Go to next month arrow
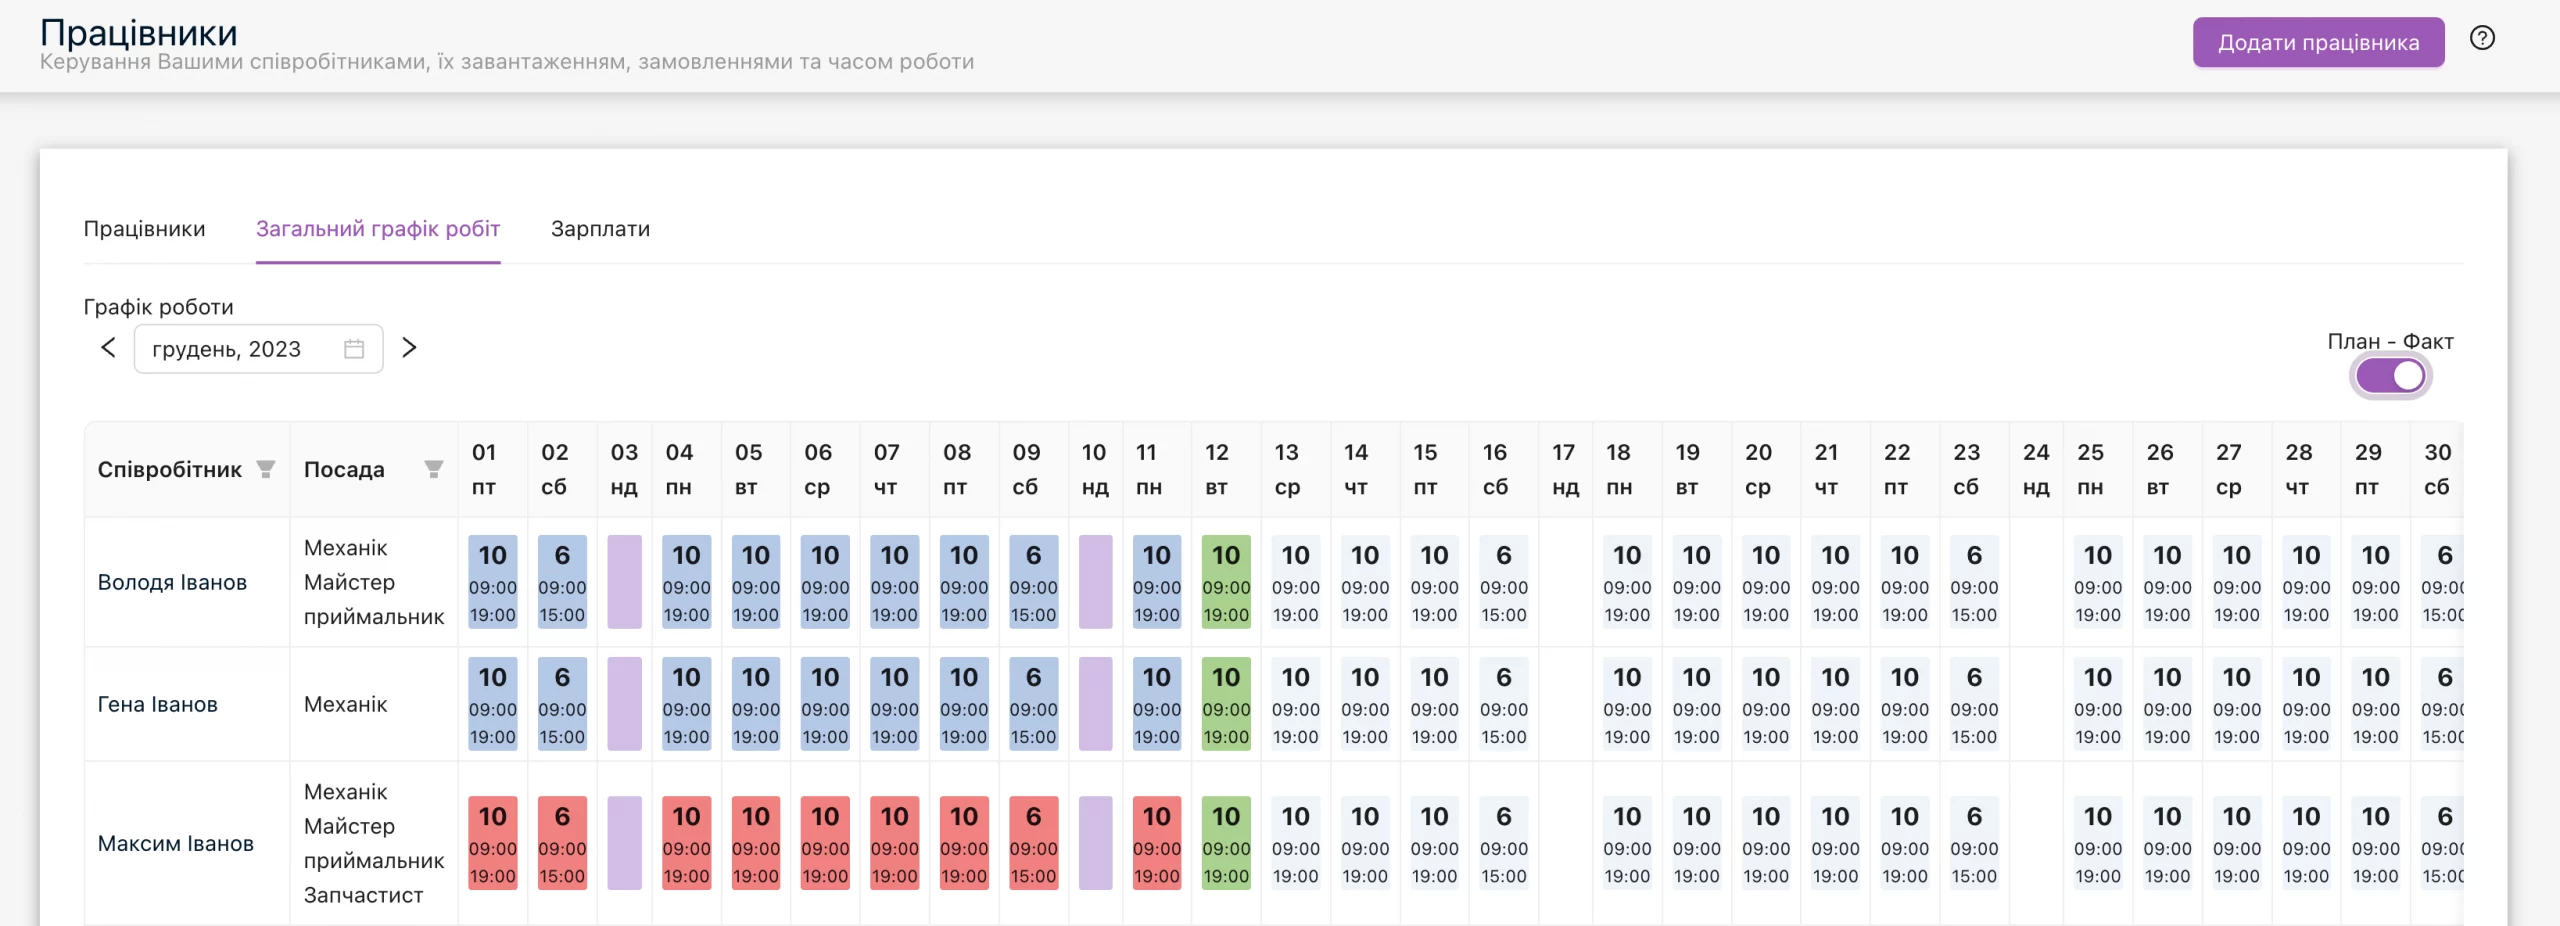Screen dimensions: 2560x926 (409, 348)
